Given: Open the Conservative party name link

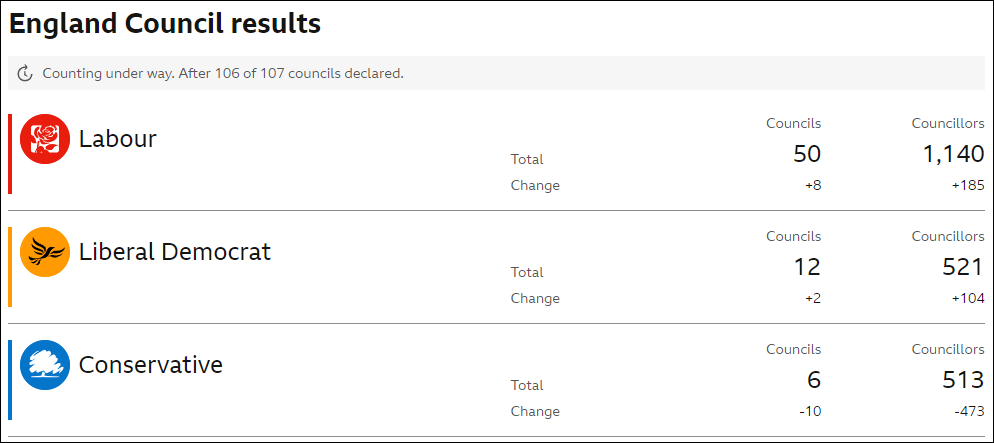Looking at the screenshot, I should [x=151, y=365].
